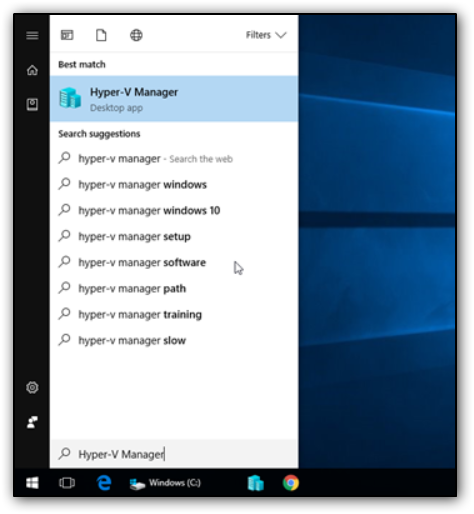Choose 'hyper-v manager windows' suggestion

(x=174, y=185)
